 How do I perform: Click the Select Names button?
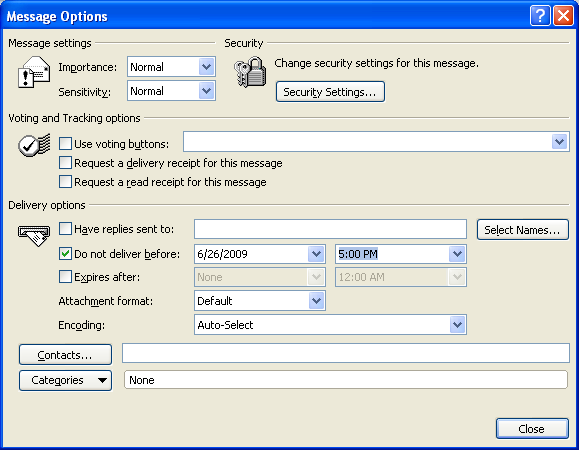tap(523, 230)
